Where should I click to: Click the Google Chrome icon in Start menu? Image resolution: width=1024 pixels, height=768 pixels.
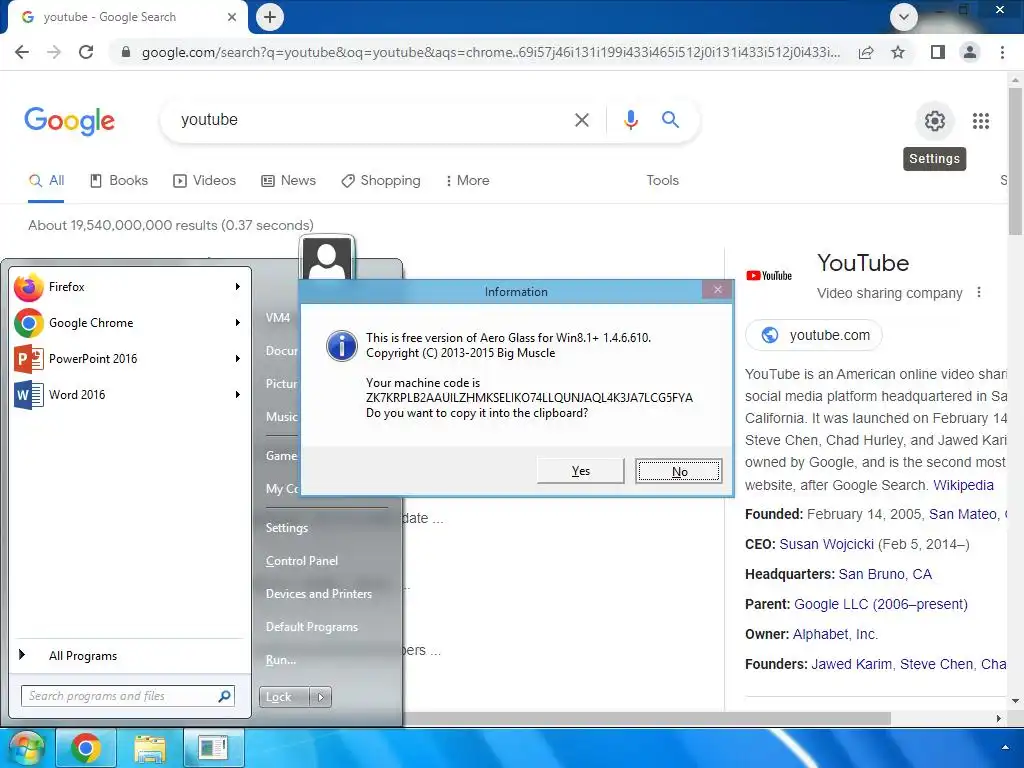tap(29, 323)
